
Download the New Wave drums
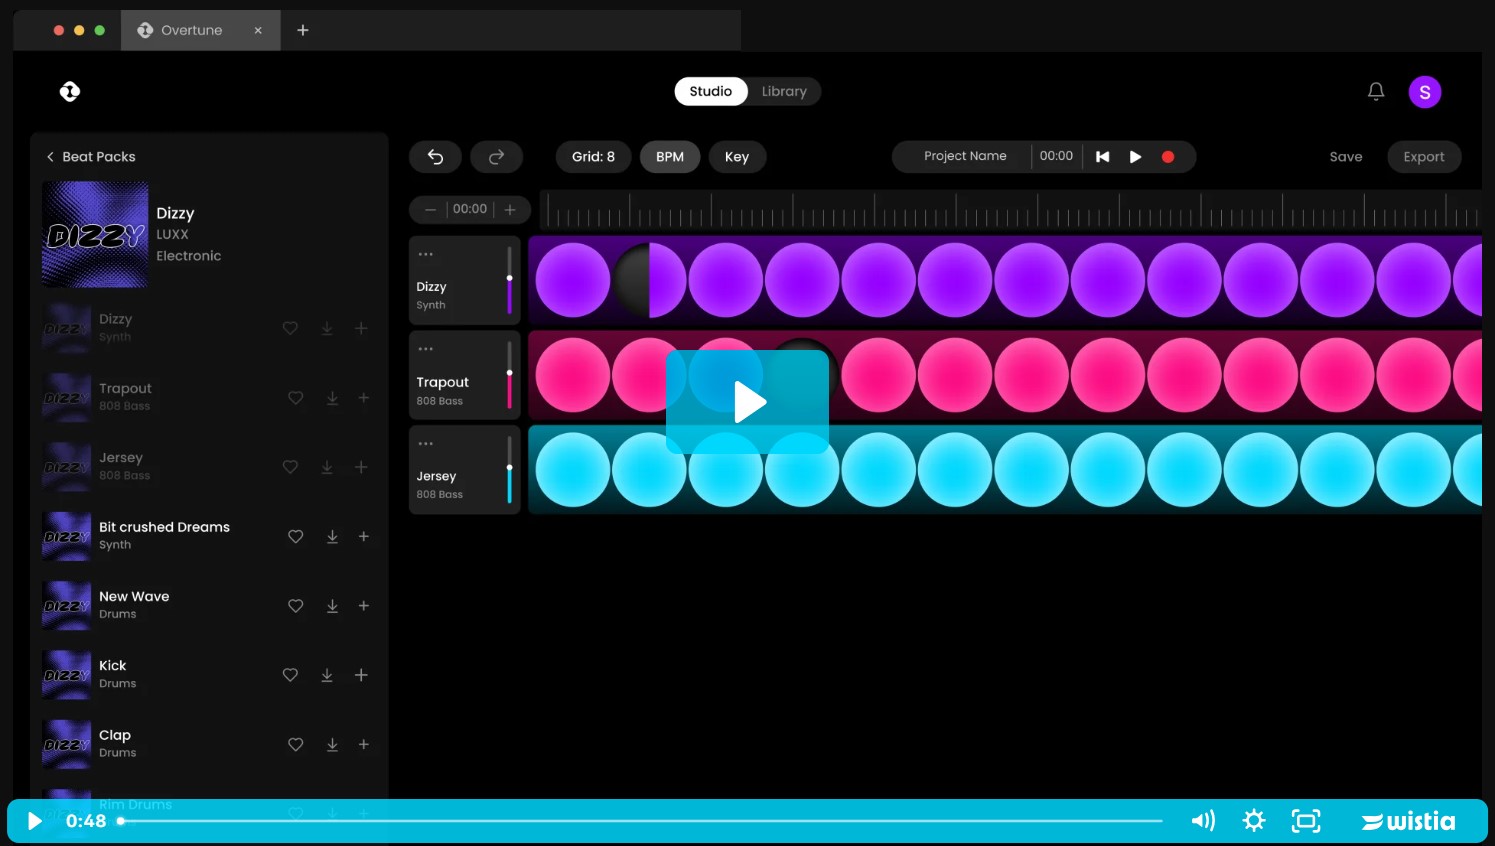(332, 606)
